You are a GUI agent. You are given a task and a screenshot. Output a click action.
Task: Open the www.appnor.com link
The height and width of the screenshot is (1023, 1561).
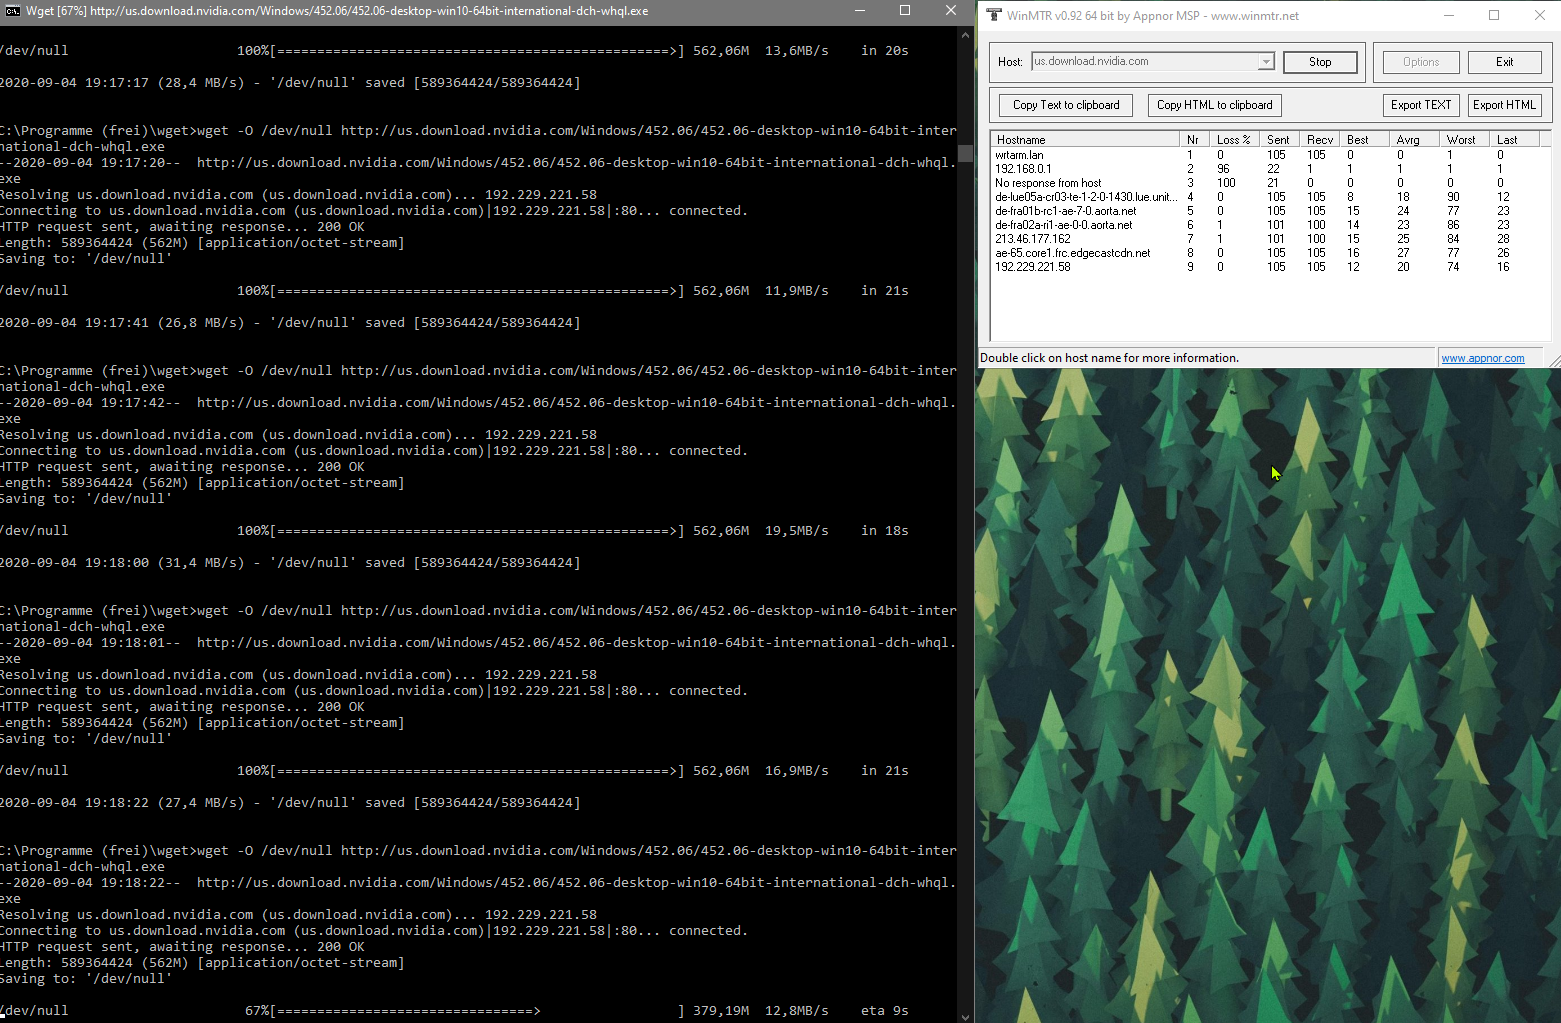[x=1482, y=358]
